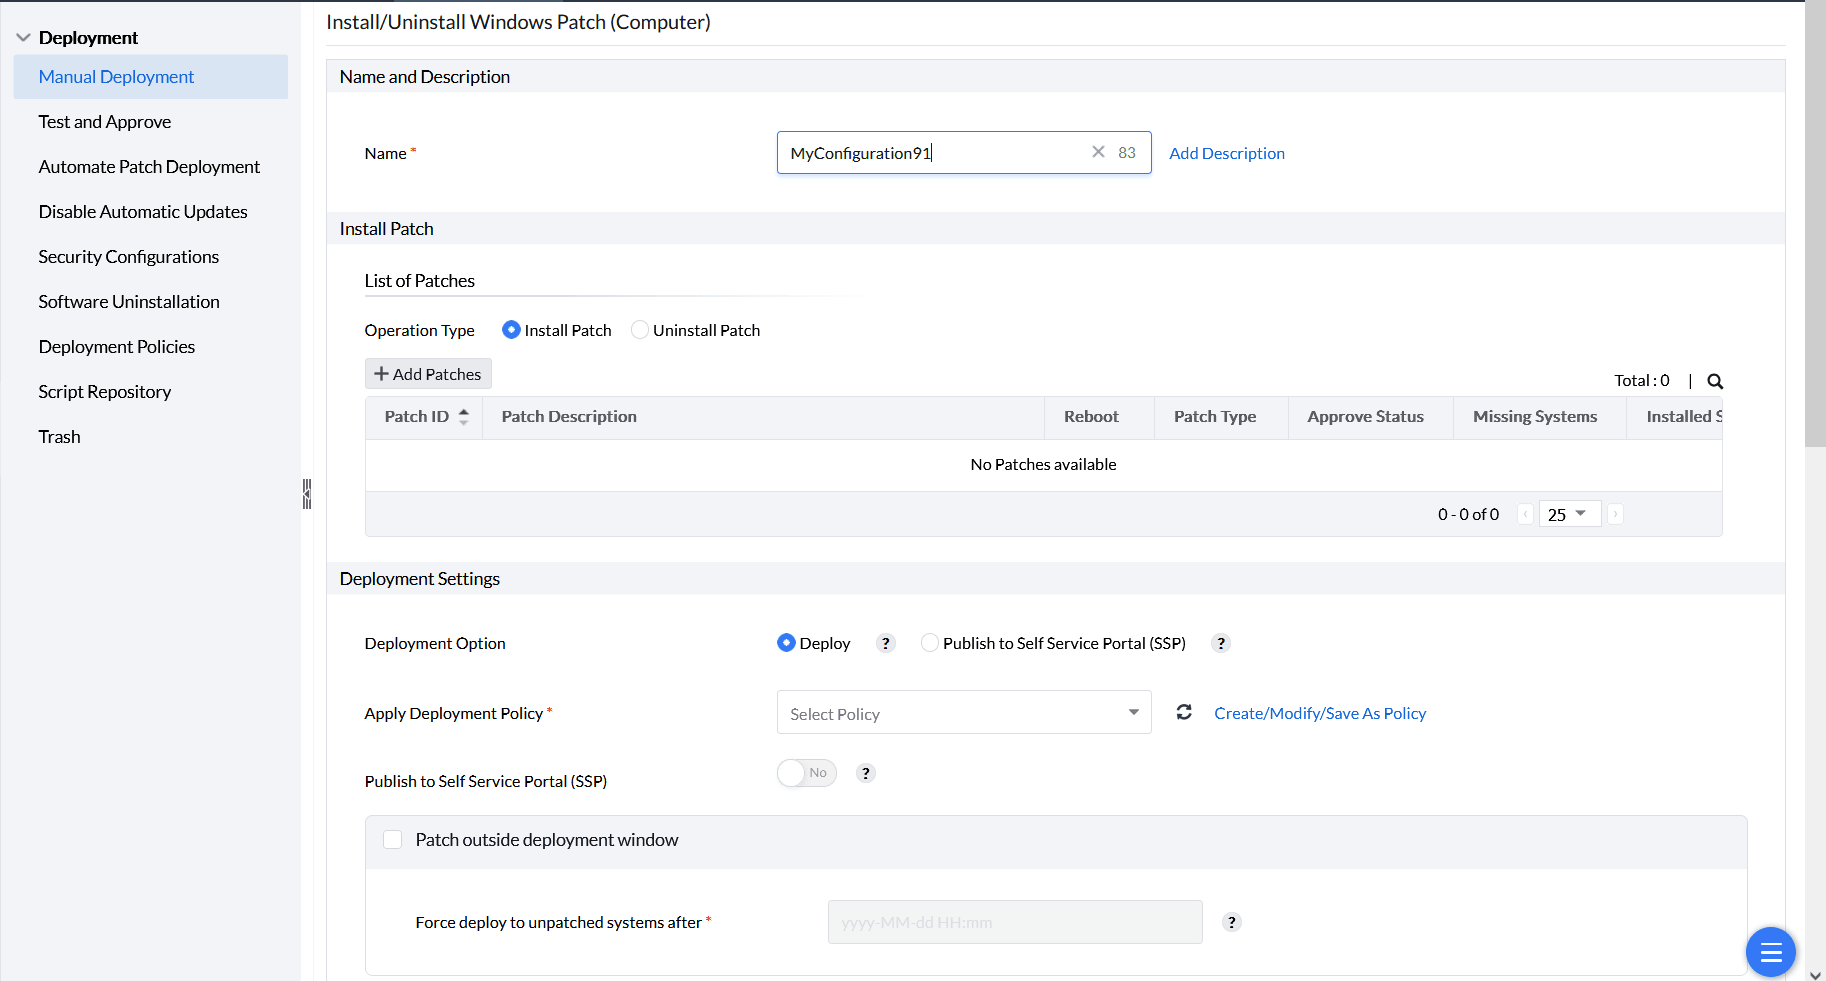Open help icon for Publish to SSP radio
The height and width of the screenshot is (981, 1826).
tap(1220, 643)
